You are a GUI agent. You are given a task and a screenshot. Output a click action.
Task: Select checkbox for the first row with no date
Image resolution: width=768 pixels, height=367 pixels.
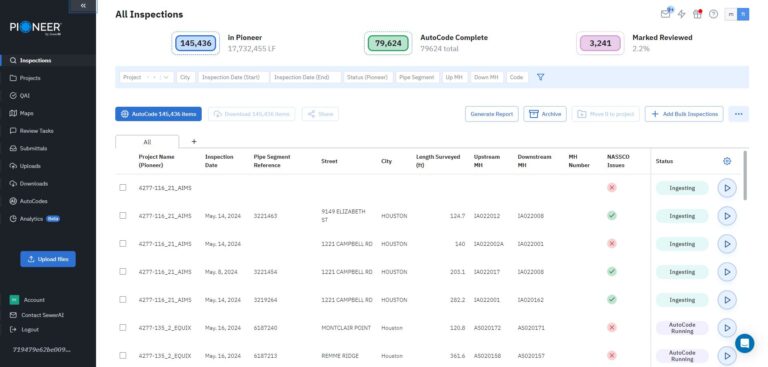tap(123, 188)
